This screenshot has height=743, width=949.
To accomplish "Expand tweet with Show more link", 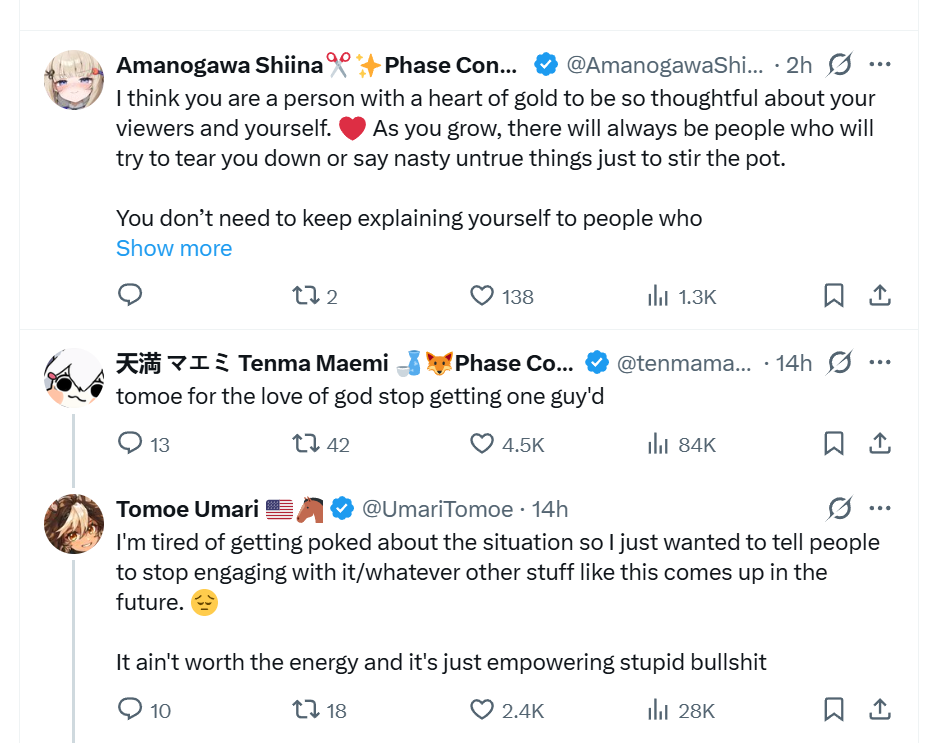I will coord(174,248).
